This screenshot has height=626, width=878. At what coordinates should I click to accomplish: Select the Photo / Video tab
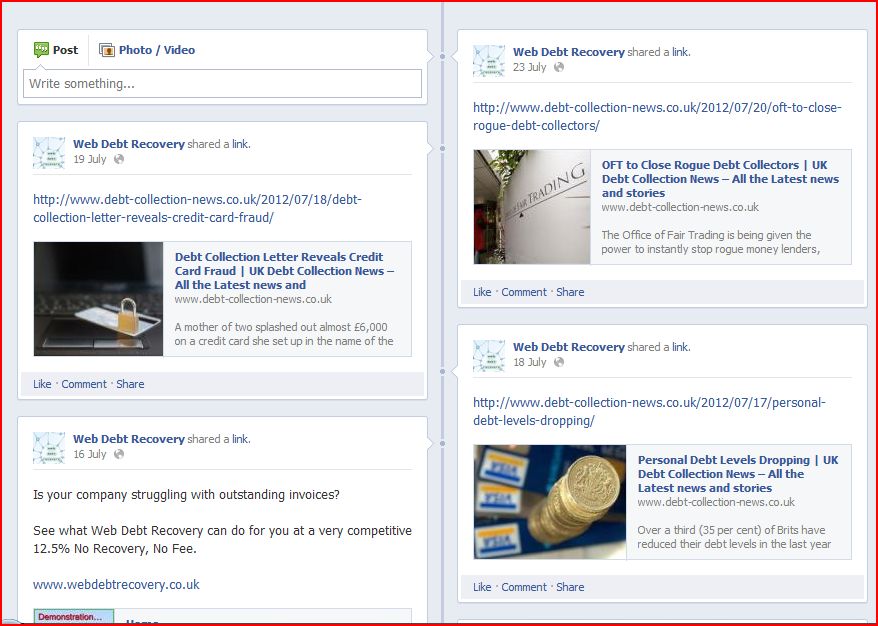tap(147, 50)
